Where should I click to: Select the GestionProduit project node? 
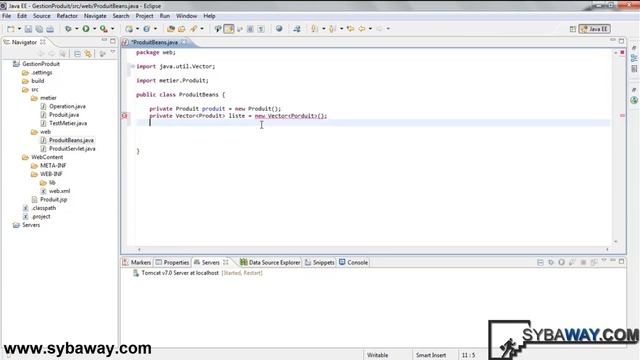pyautogui.click(x=41, y=64)
